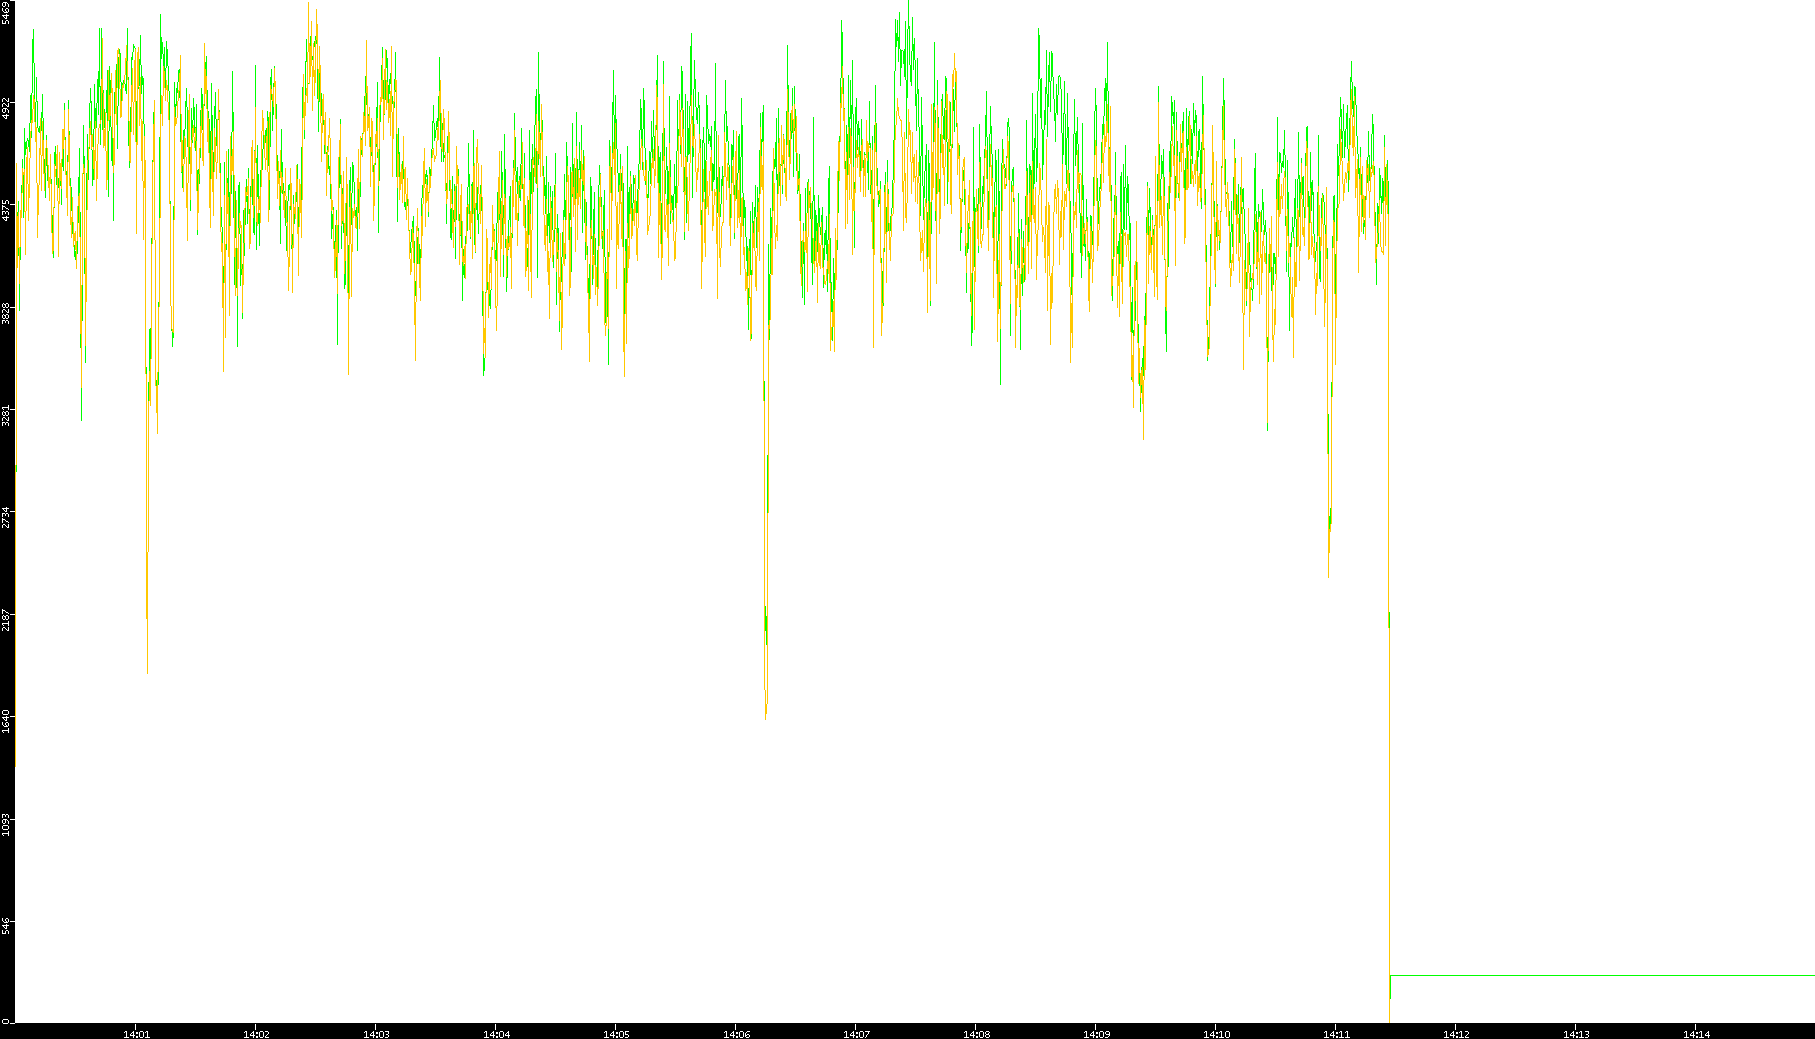Select the 3828 vertical axis label

(x=7, y=313)
